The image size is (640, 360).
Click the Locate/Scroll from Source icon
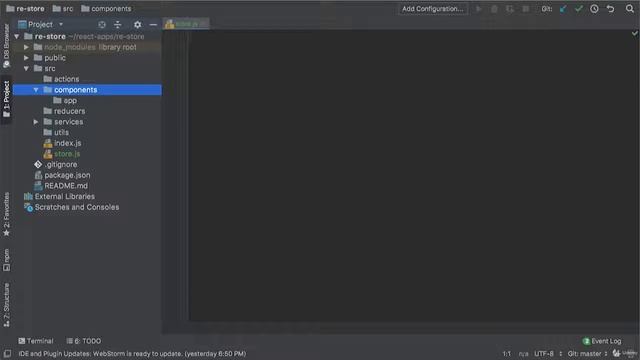(102, 25)
